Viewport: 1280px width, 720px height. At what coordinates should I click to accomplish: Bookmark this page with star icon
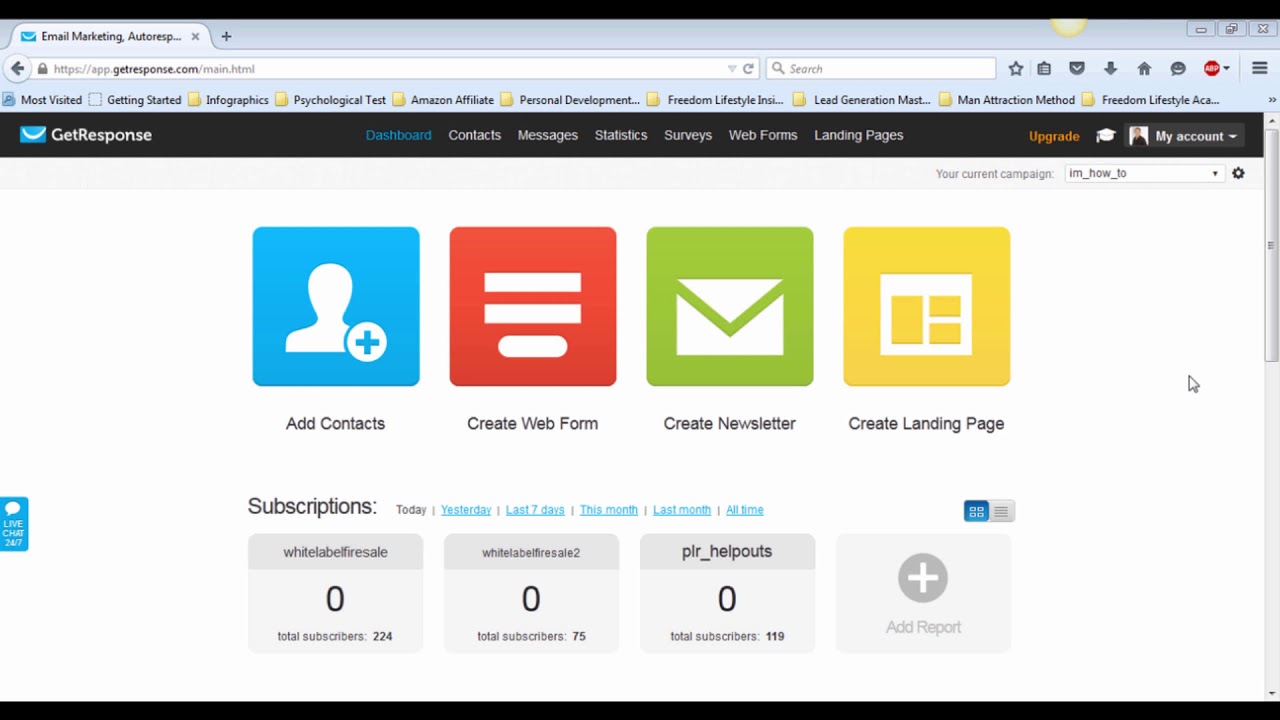point(1016,69)
